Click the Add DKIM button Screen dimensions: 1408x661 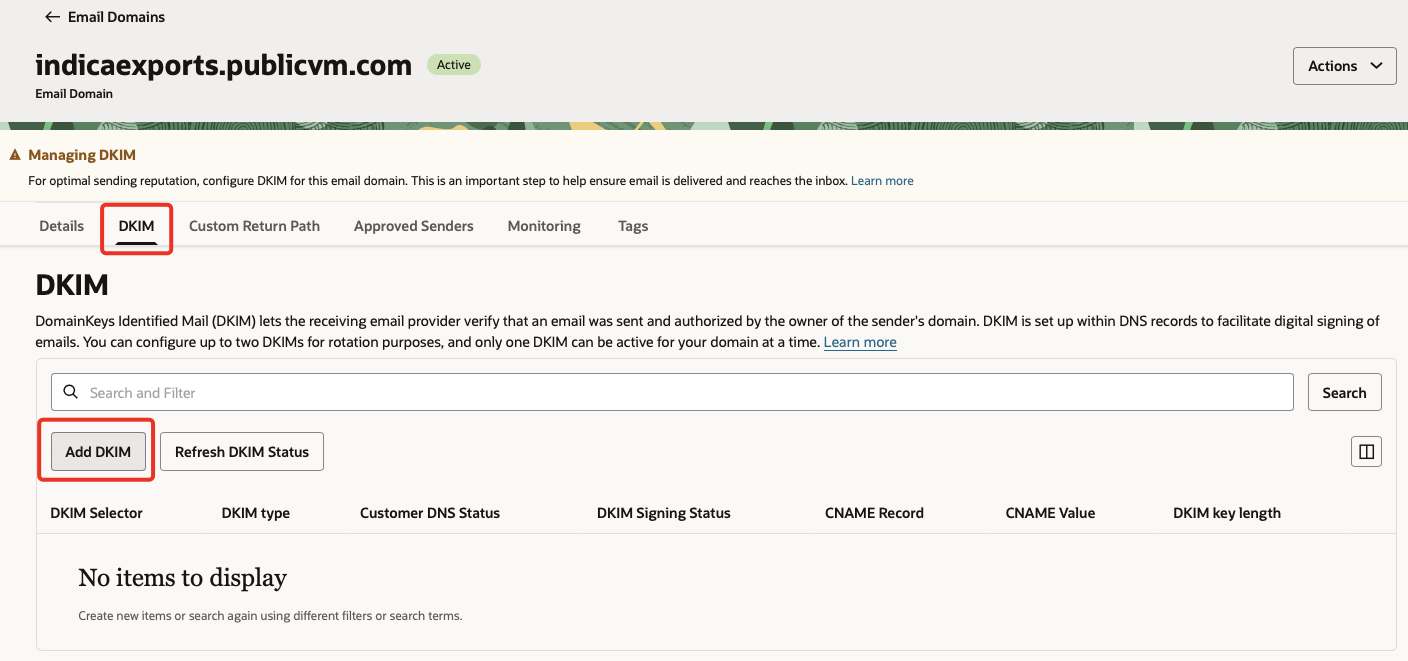[96, 451]
